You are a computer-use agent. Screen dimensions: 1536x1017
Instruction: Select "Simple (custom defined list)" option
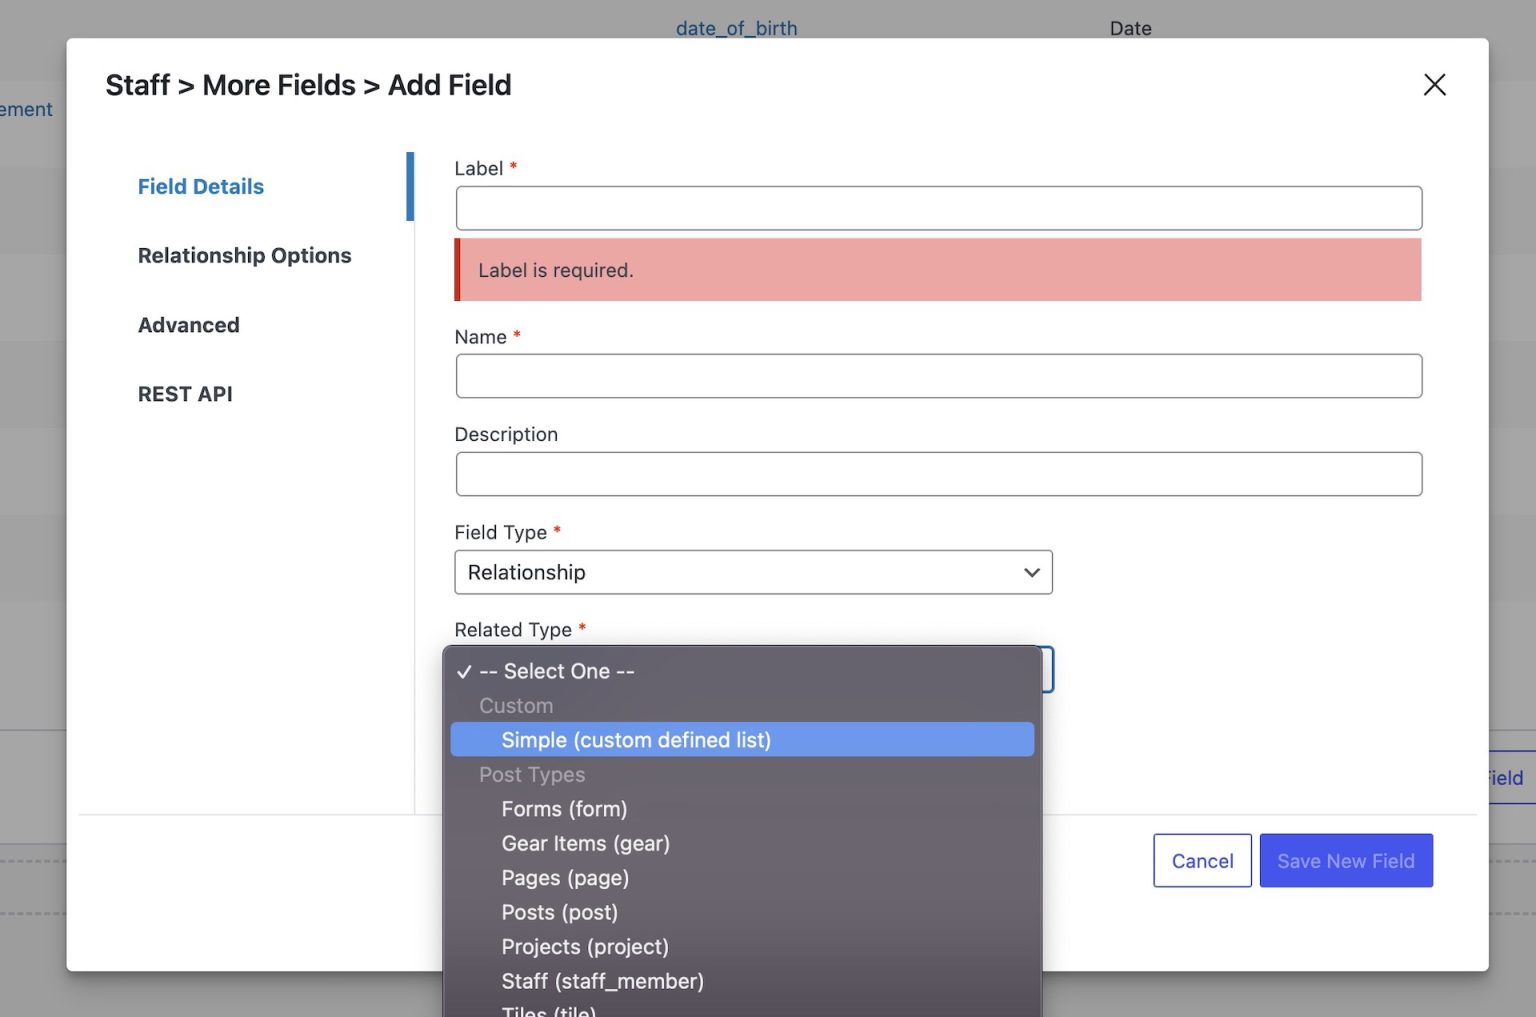637,739
